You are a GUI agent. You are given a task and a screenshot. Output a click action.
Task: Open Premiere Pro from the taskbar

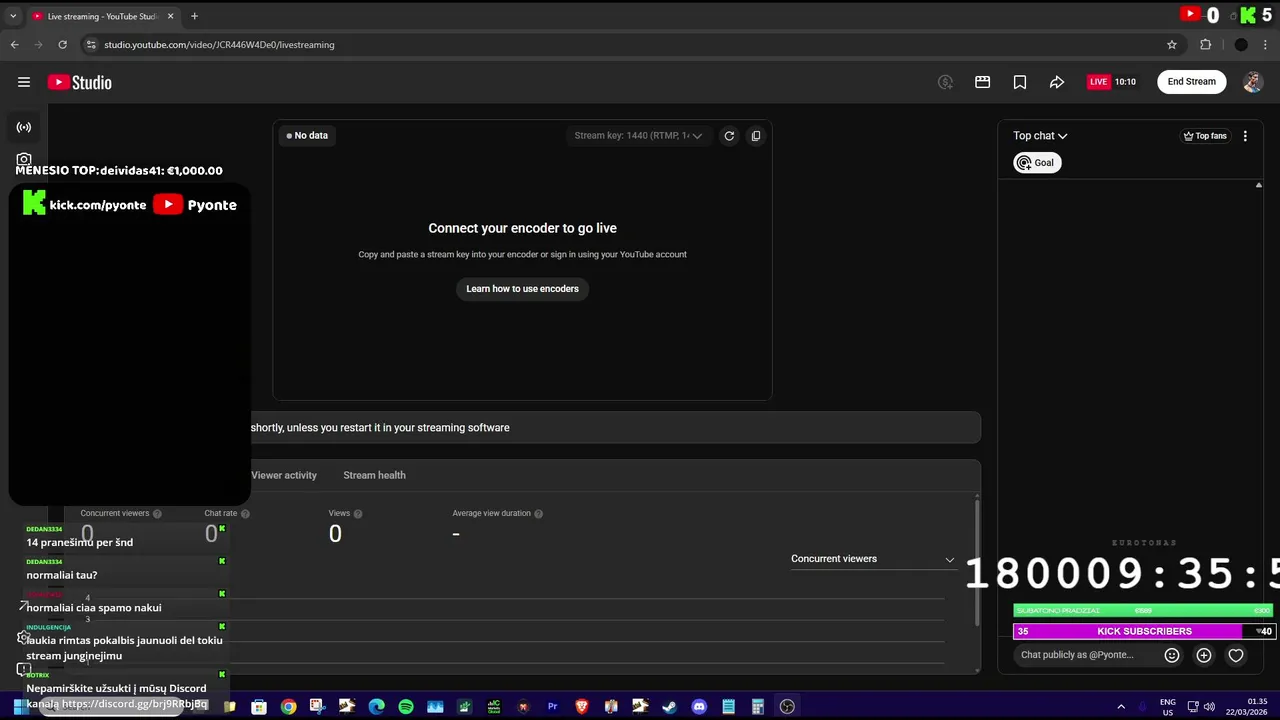pos(552,707)
